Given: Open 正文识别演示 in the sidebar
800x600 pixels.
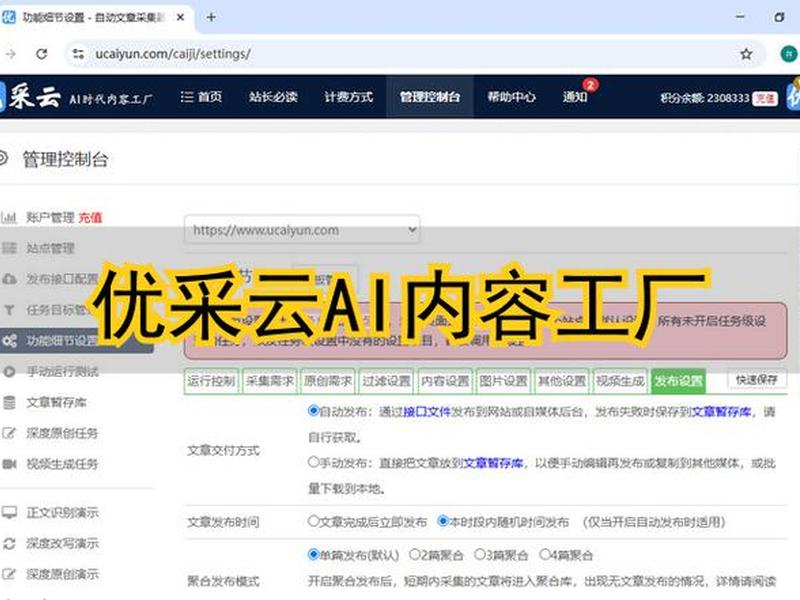Looking at the screenshot, I should point(62,512).
